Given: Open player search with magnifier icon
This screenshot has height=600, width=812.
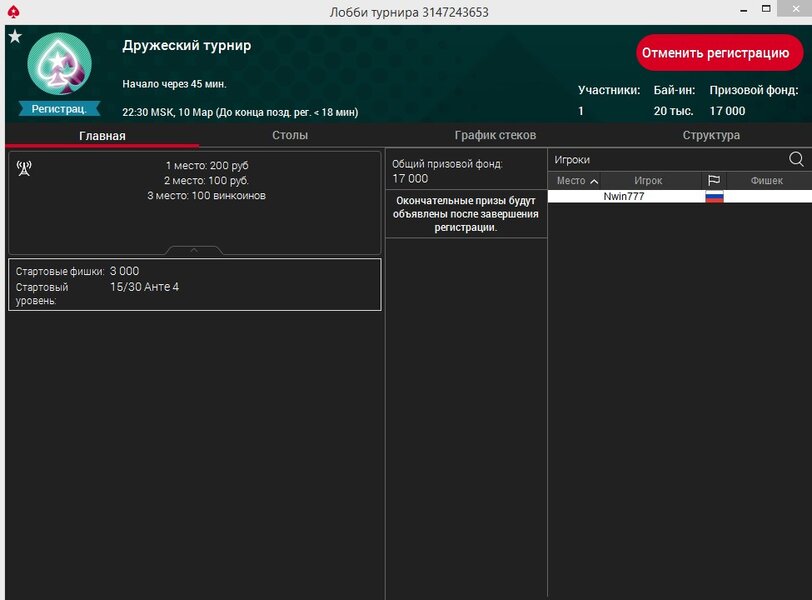Looking at the screenshot, I should coord(796,159).
